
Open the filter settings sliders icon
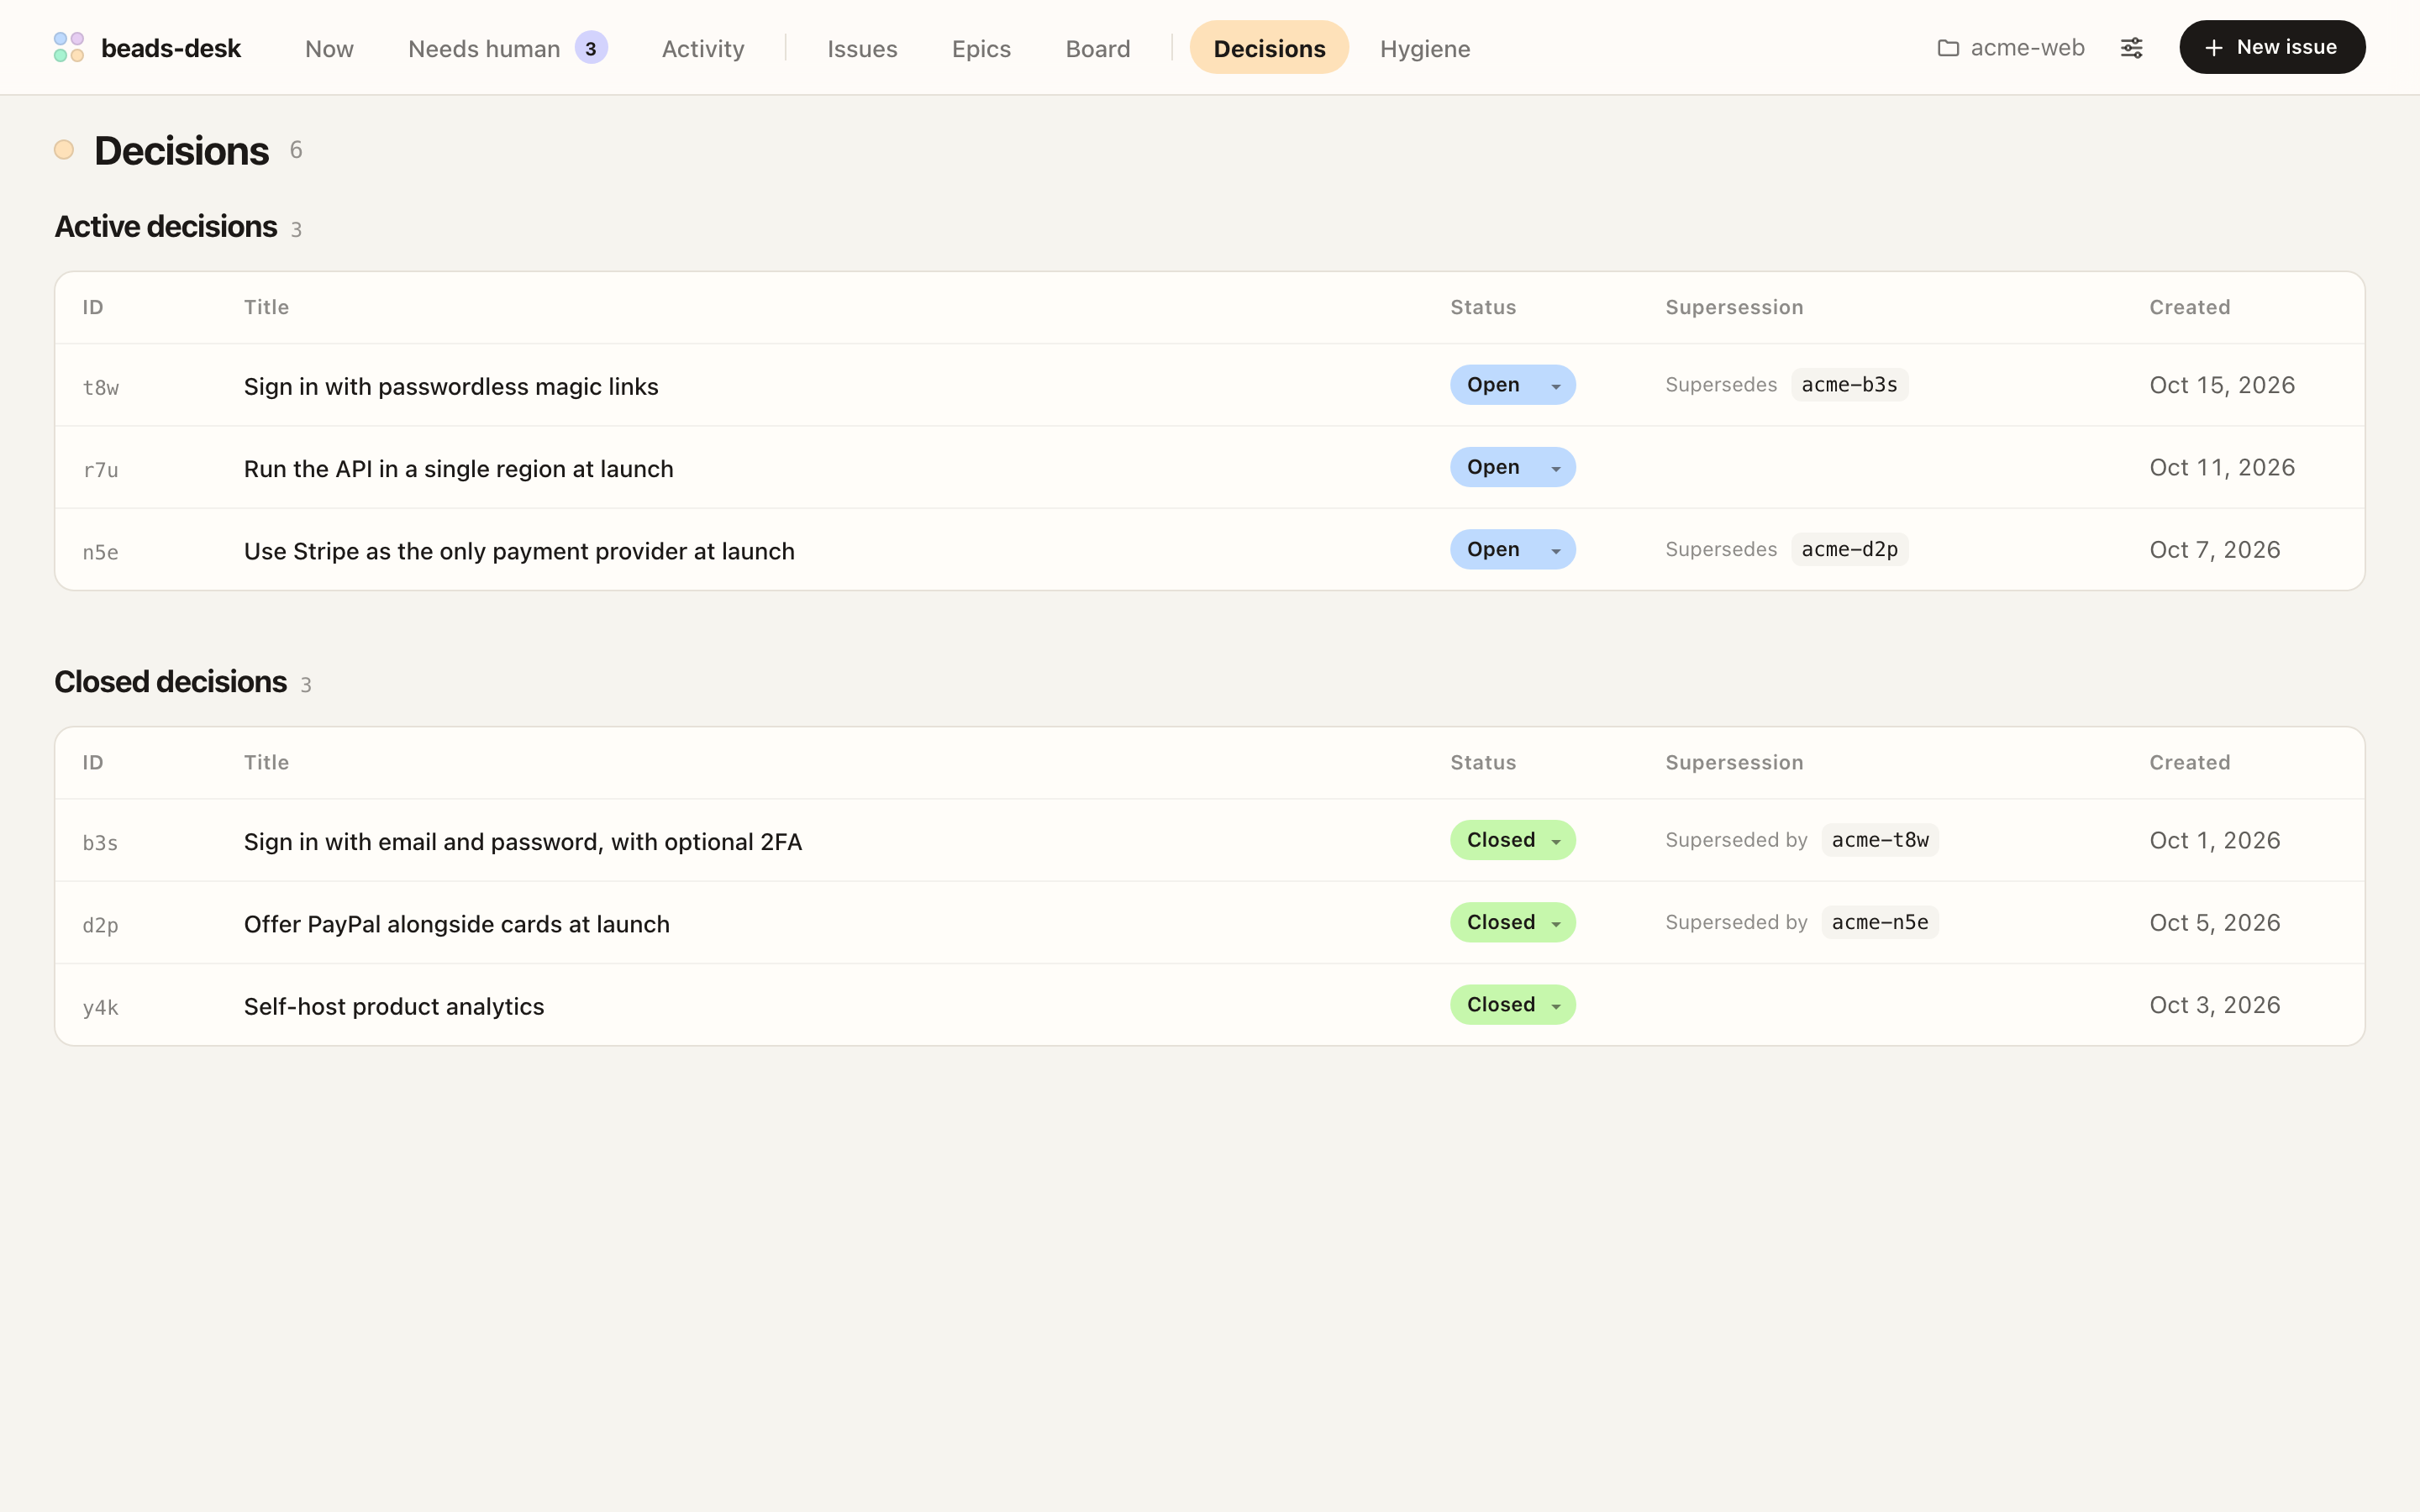[2131, 48]
